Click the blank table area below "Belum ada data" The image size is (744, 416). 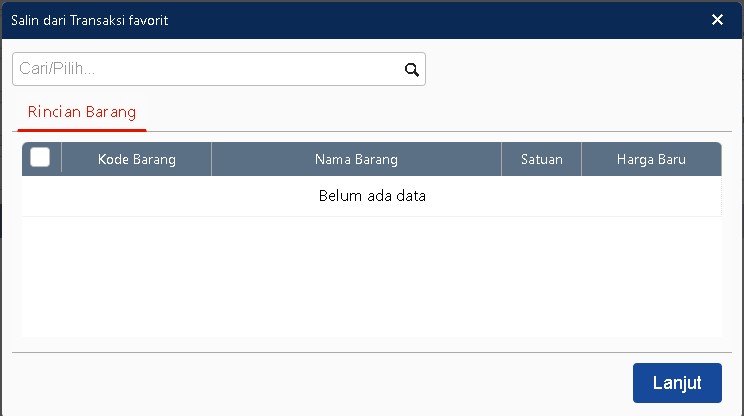click(372, 275)
